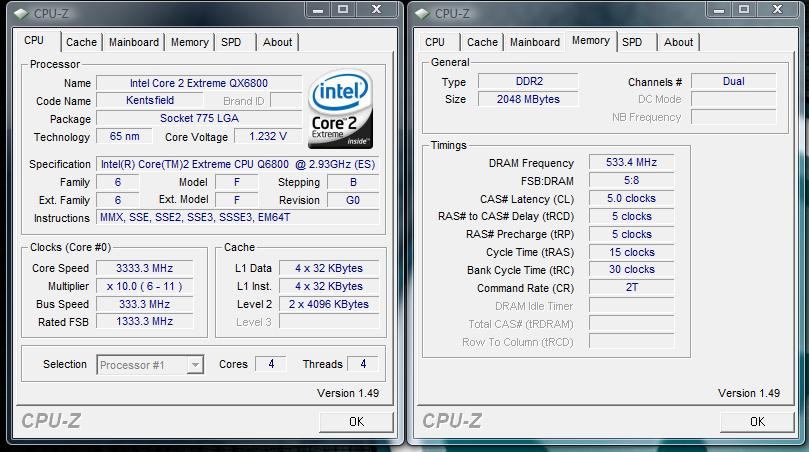Click the L1 Inst. '4 x 32 KBytes' value
The image size is (809, 452).
[x=329, y=286]
